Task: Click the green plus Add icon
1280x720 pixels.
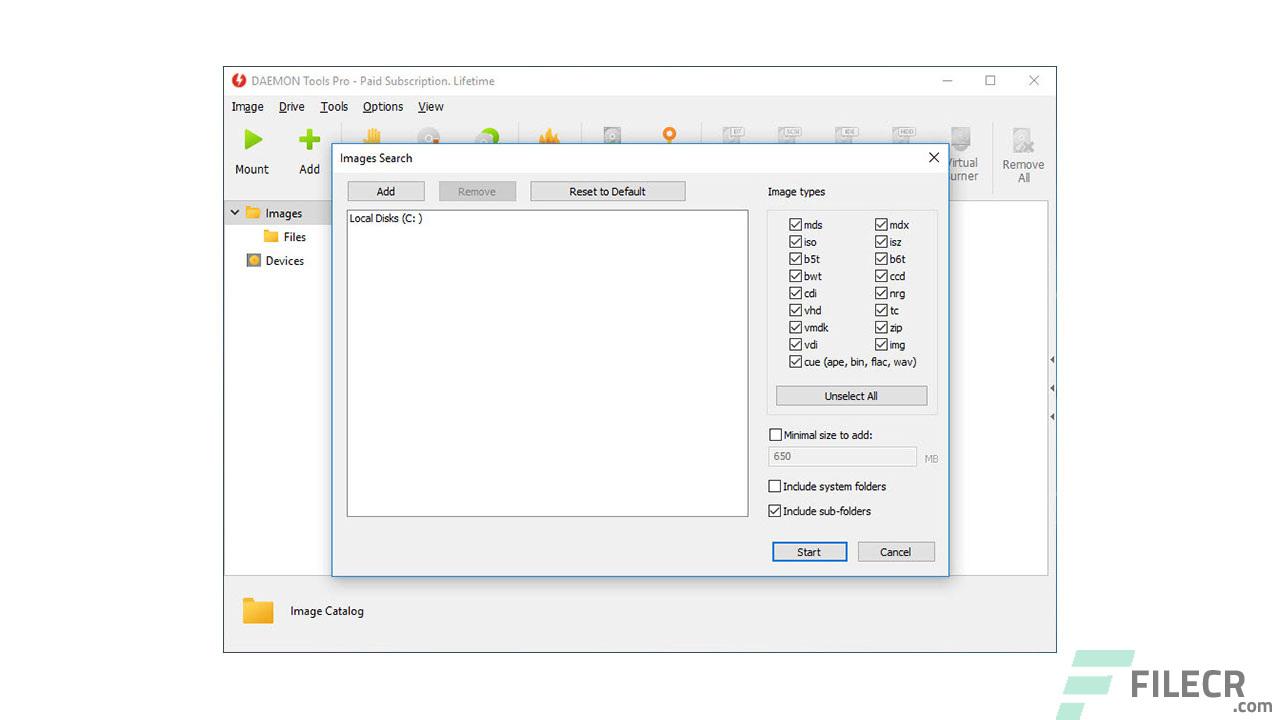Action: 310,140
